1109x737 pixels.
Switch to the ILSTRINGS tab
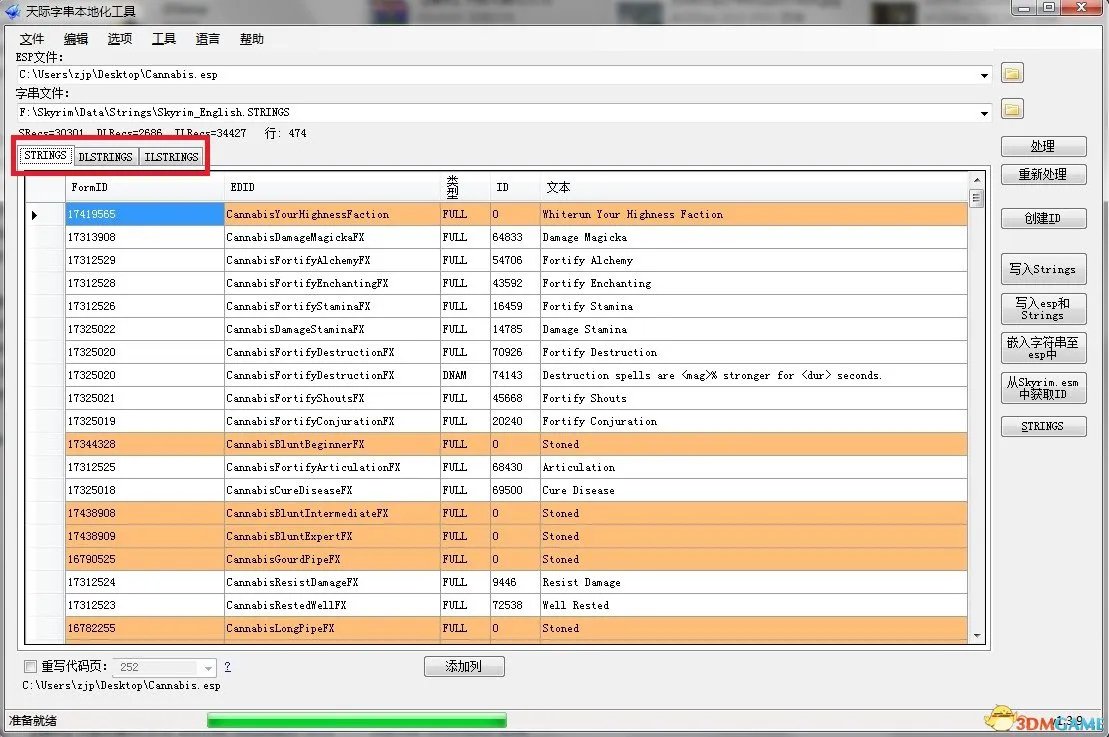pyautogui.click(x=171, y=157)
